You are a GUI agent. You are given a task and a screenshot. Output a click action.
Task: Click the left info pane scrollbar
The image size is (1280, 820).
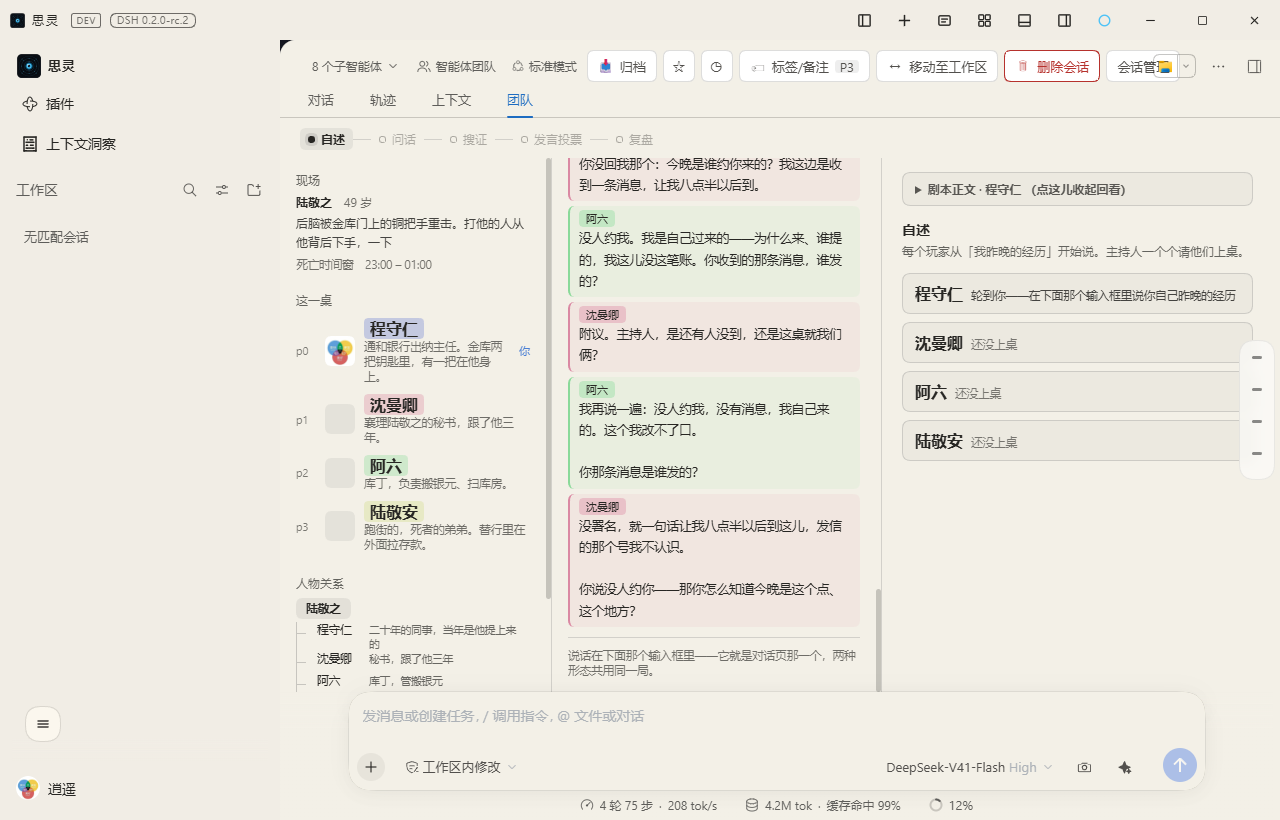(x=548, y=378)
